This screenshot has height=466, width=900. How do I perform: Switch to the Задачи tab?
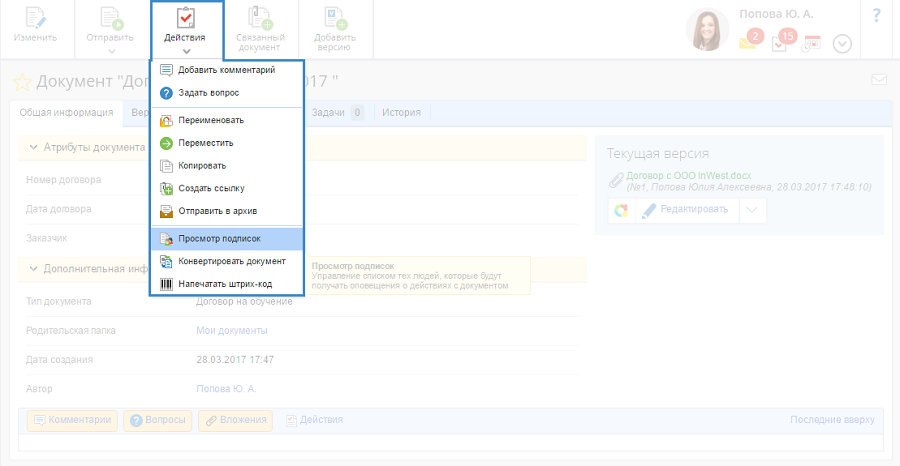(338, 112)
